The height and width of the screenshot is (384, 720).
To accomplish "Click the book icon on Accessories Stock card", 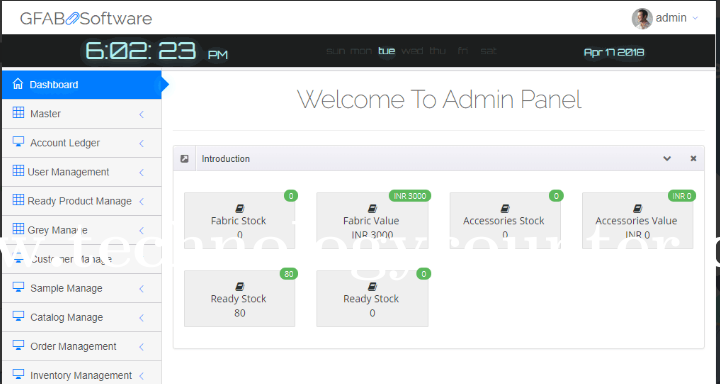I will click(x=505, y=209).
